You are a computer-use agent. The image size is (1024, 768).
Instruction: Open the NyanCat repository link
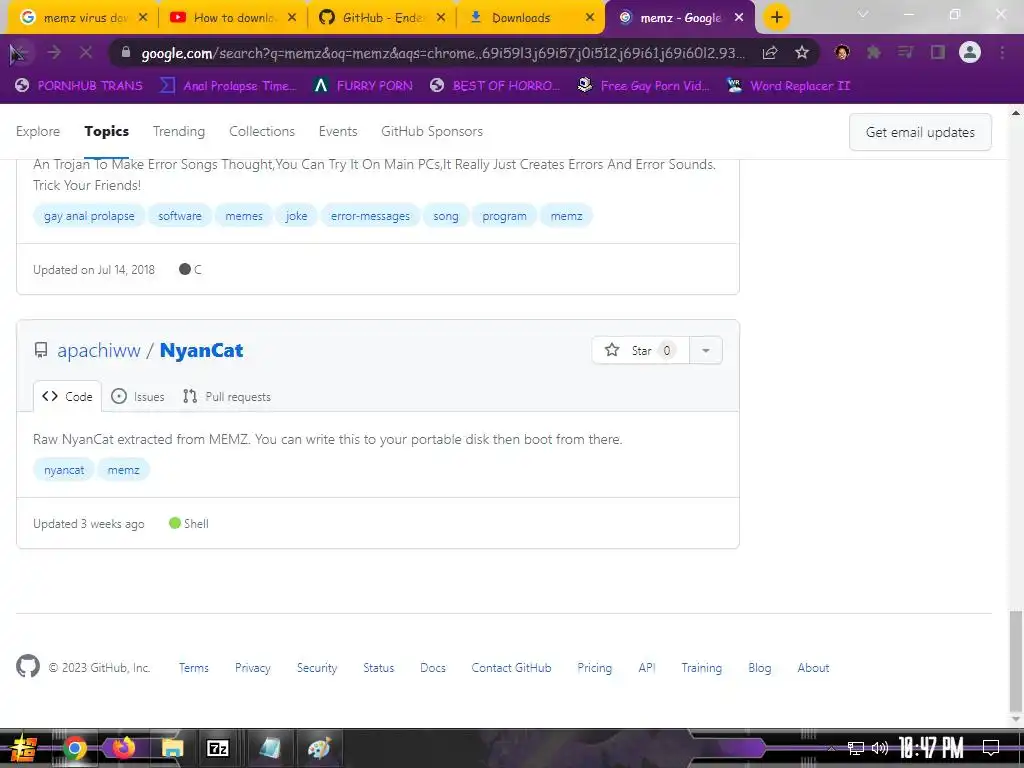201,351
